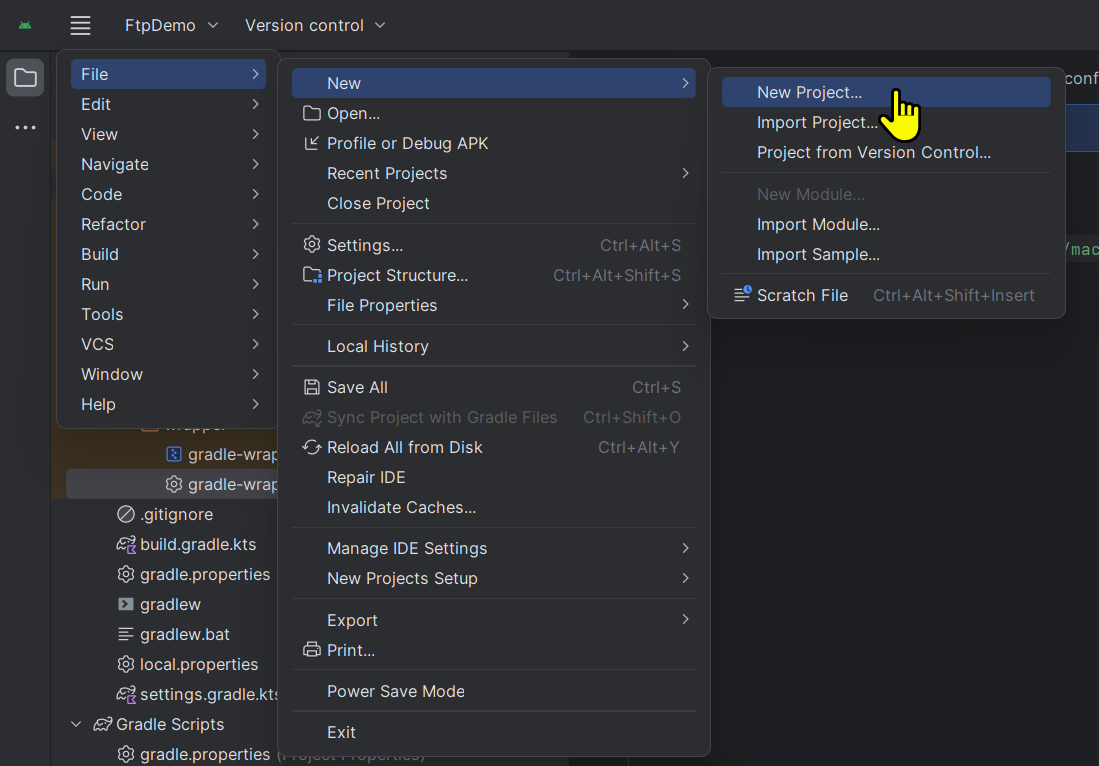Collapse the Gradle Scripts tree node
The height and width of the screenshot is (766, 1099).
[76, 724]
